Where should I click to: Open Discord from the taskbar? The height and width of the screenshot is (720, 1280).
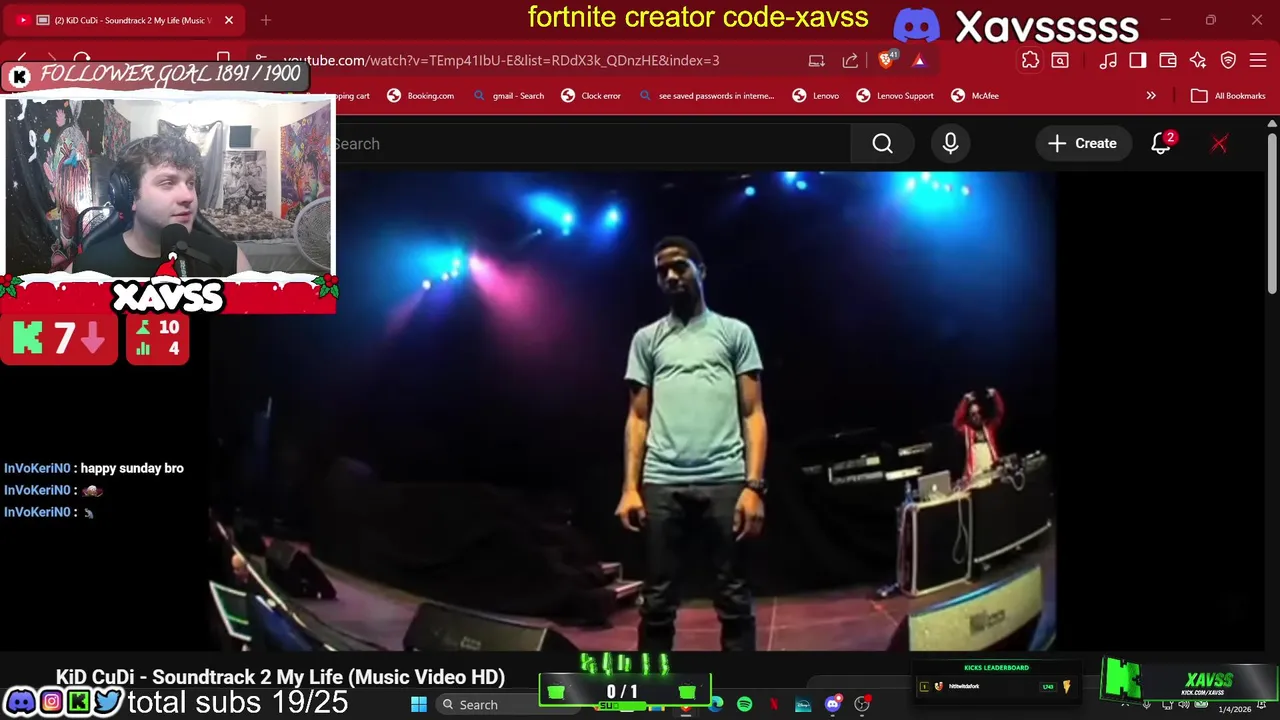(832, 705)
